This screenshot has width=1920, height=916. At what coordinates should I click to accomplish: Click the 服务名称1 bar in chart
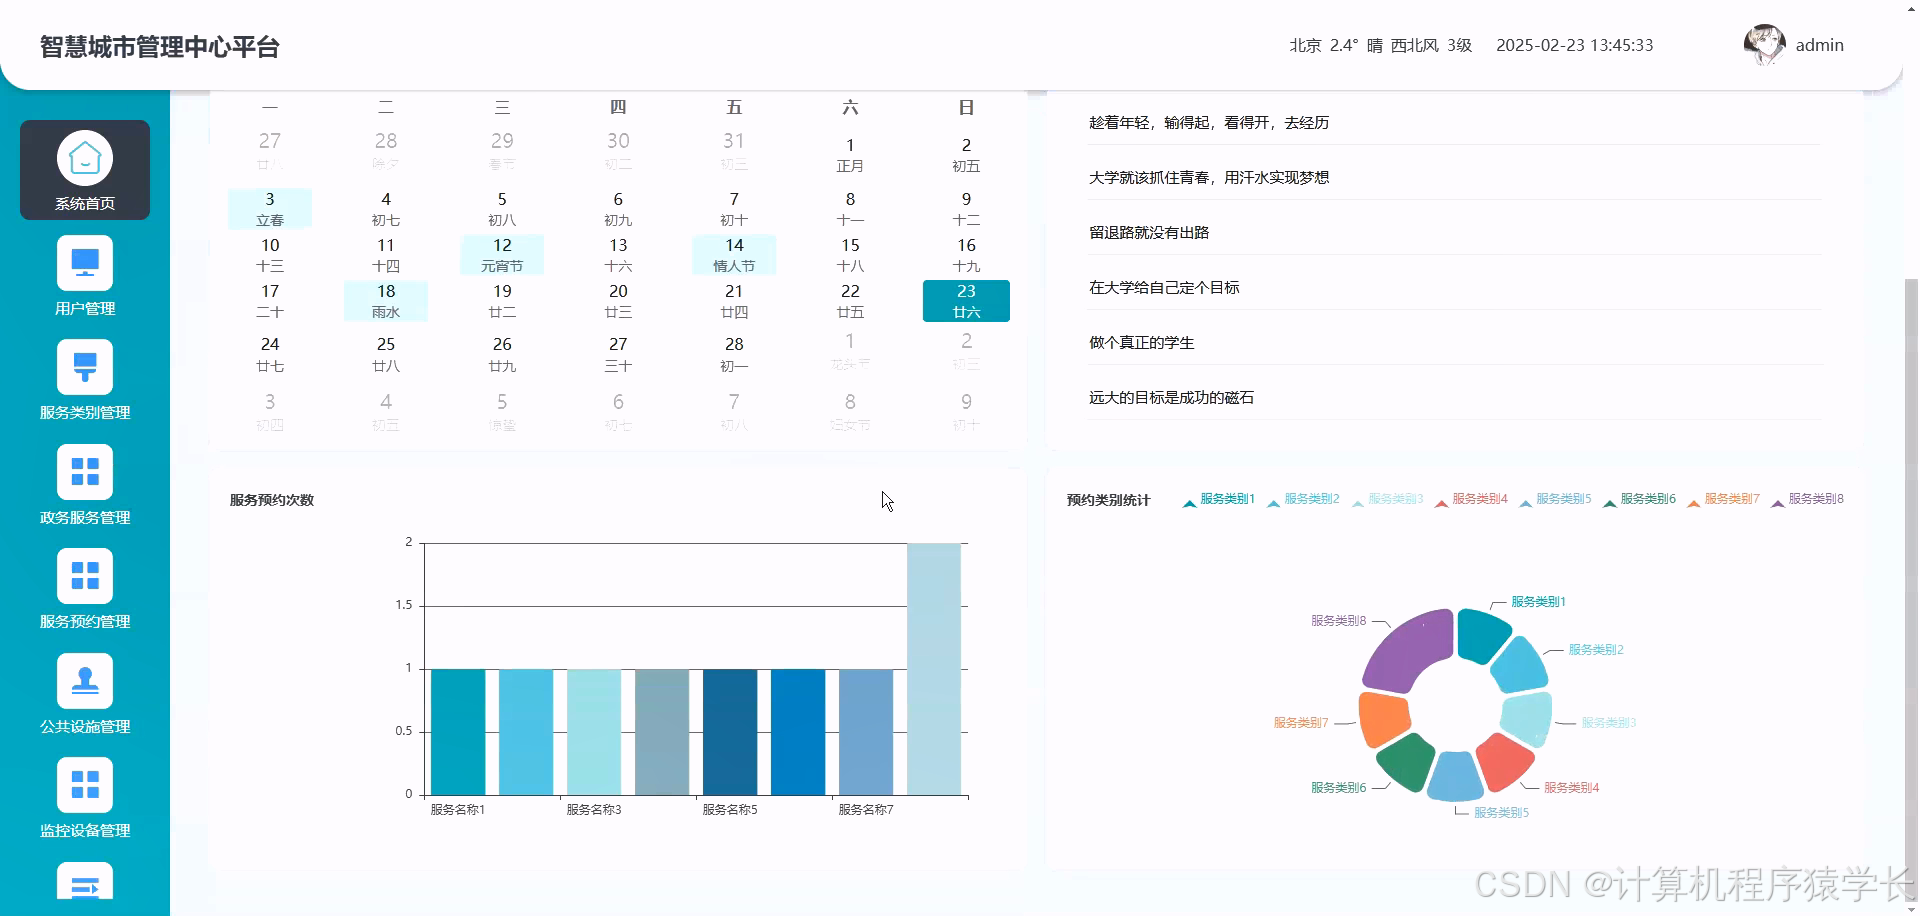pos(458,732)
